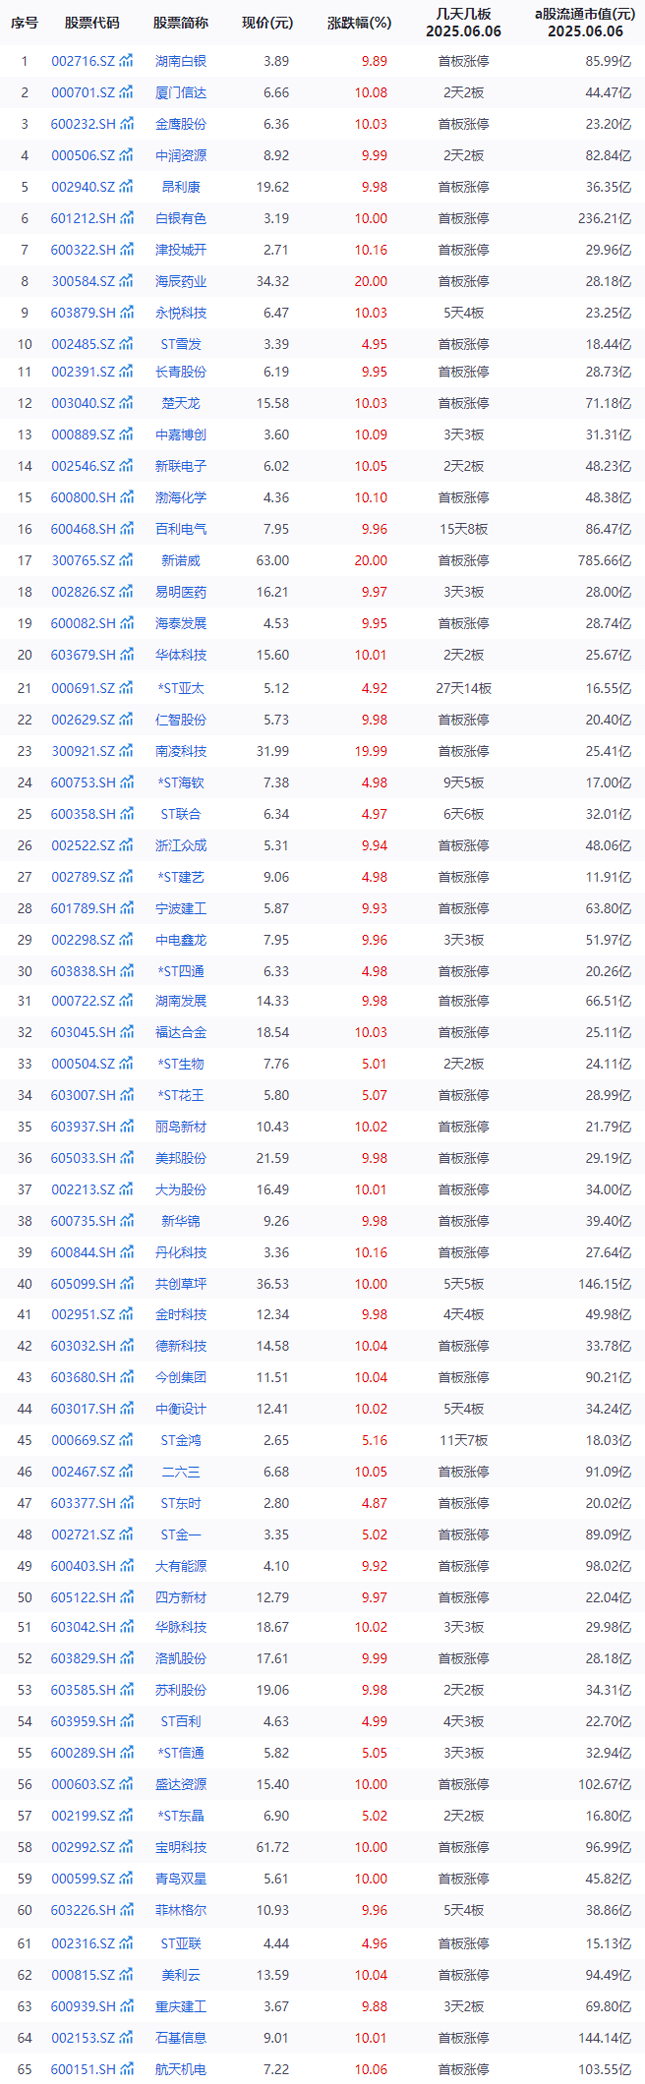Open chart icon beside 003040.SZ
The height and width of the screenshot is (2084, 645).
point(126,403)
